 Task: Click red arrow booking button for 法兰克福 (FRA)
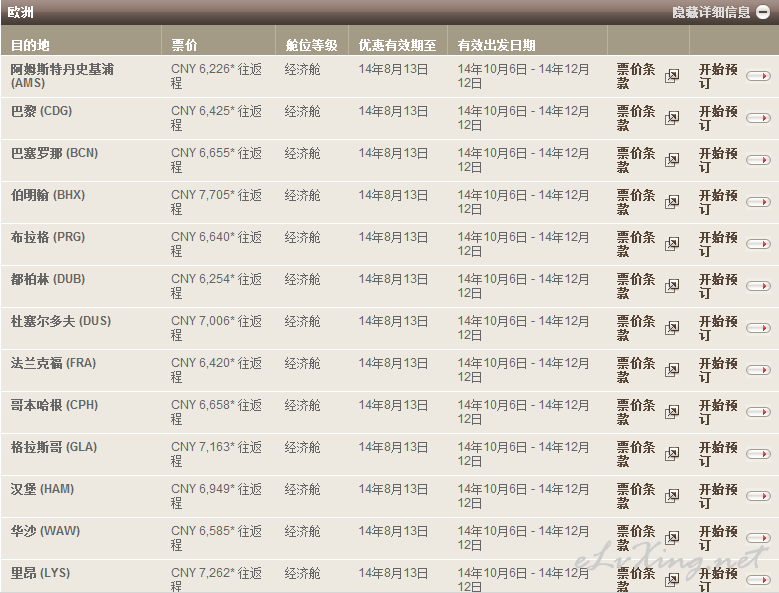pyautogui.click(x=758, y=370)
